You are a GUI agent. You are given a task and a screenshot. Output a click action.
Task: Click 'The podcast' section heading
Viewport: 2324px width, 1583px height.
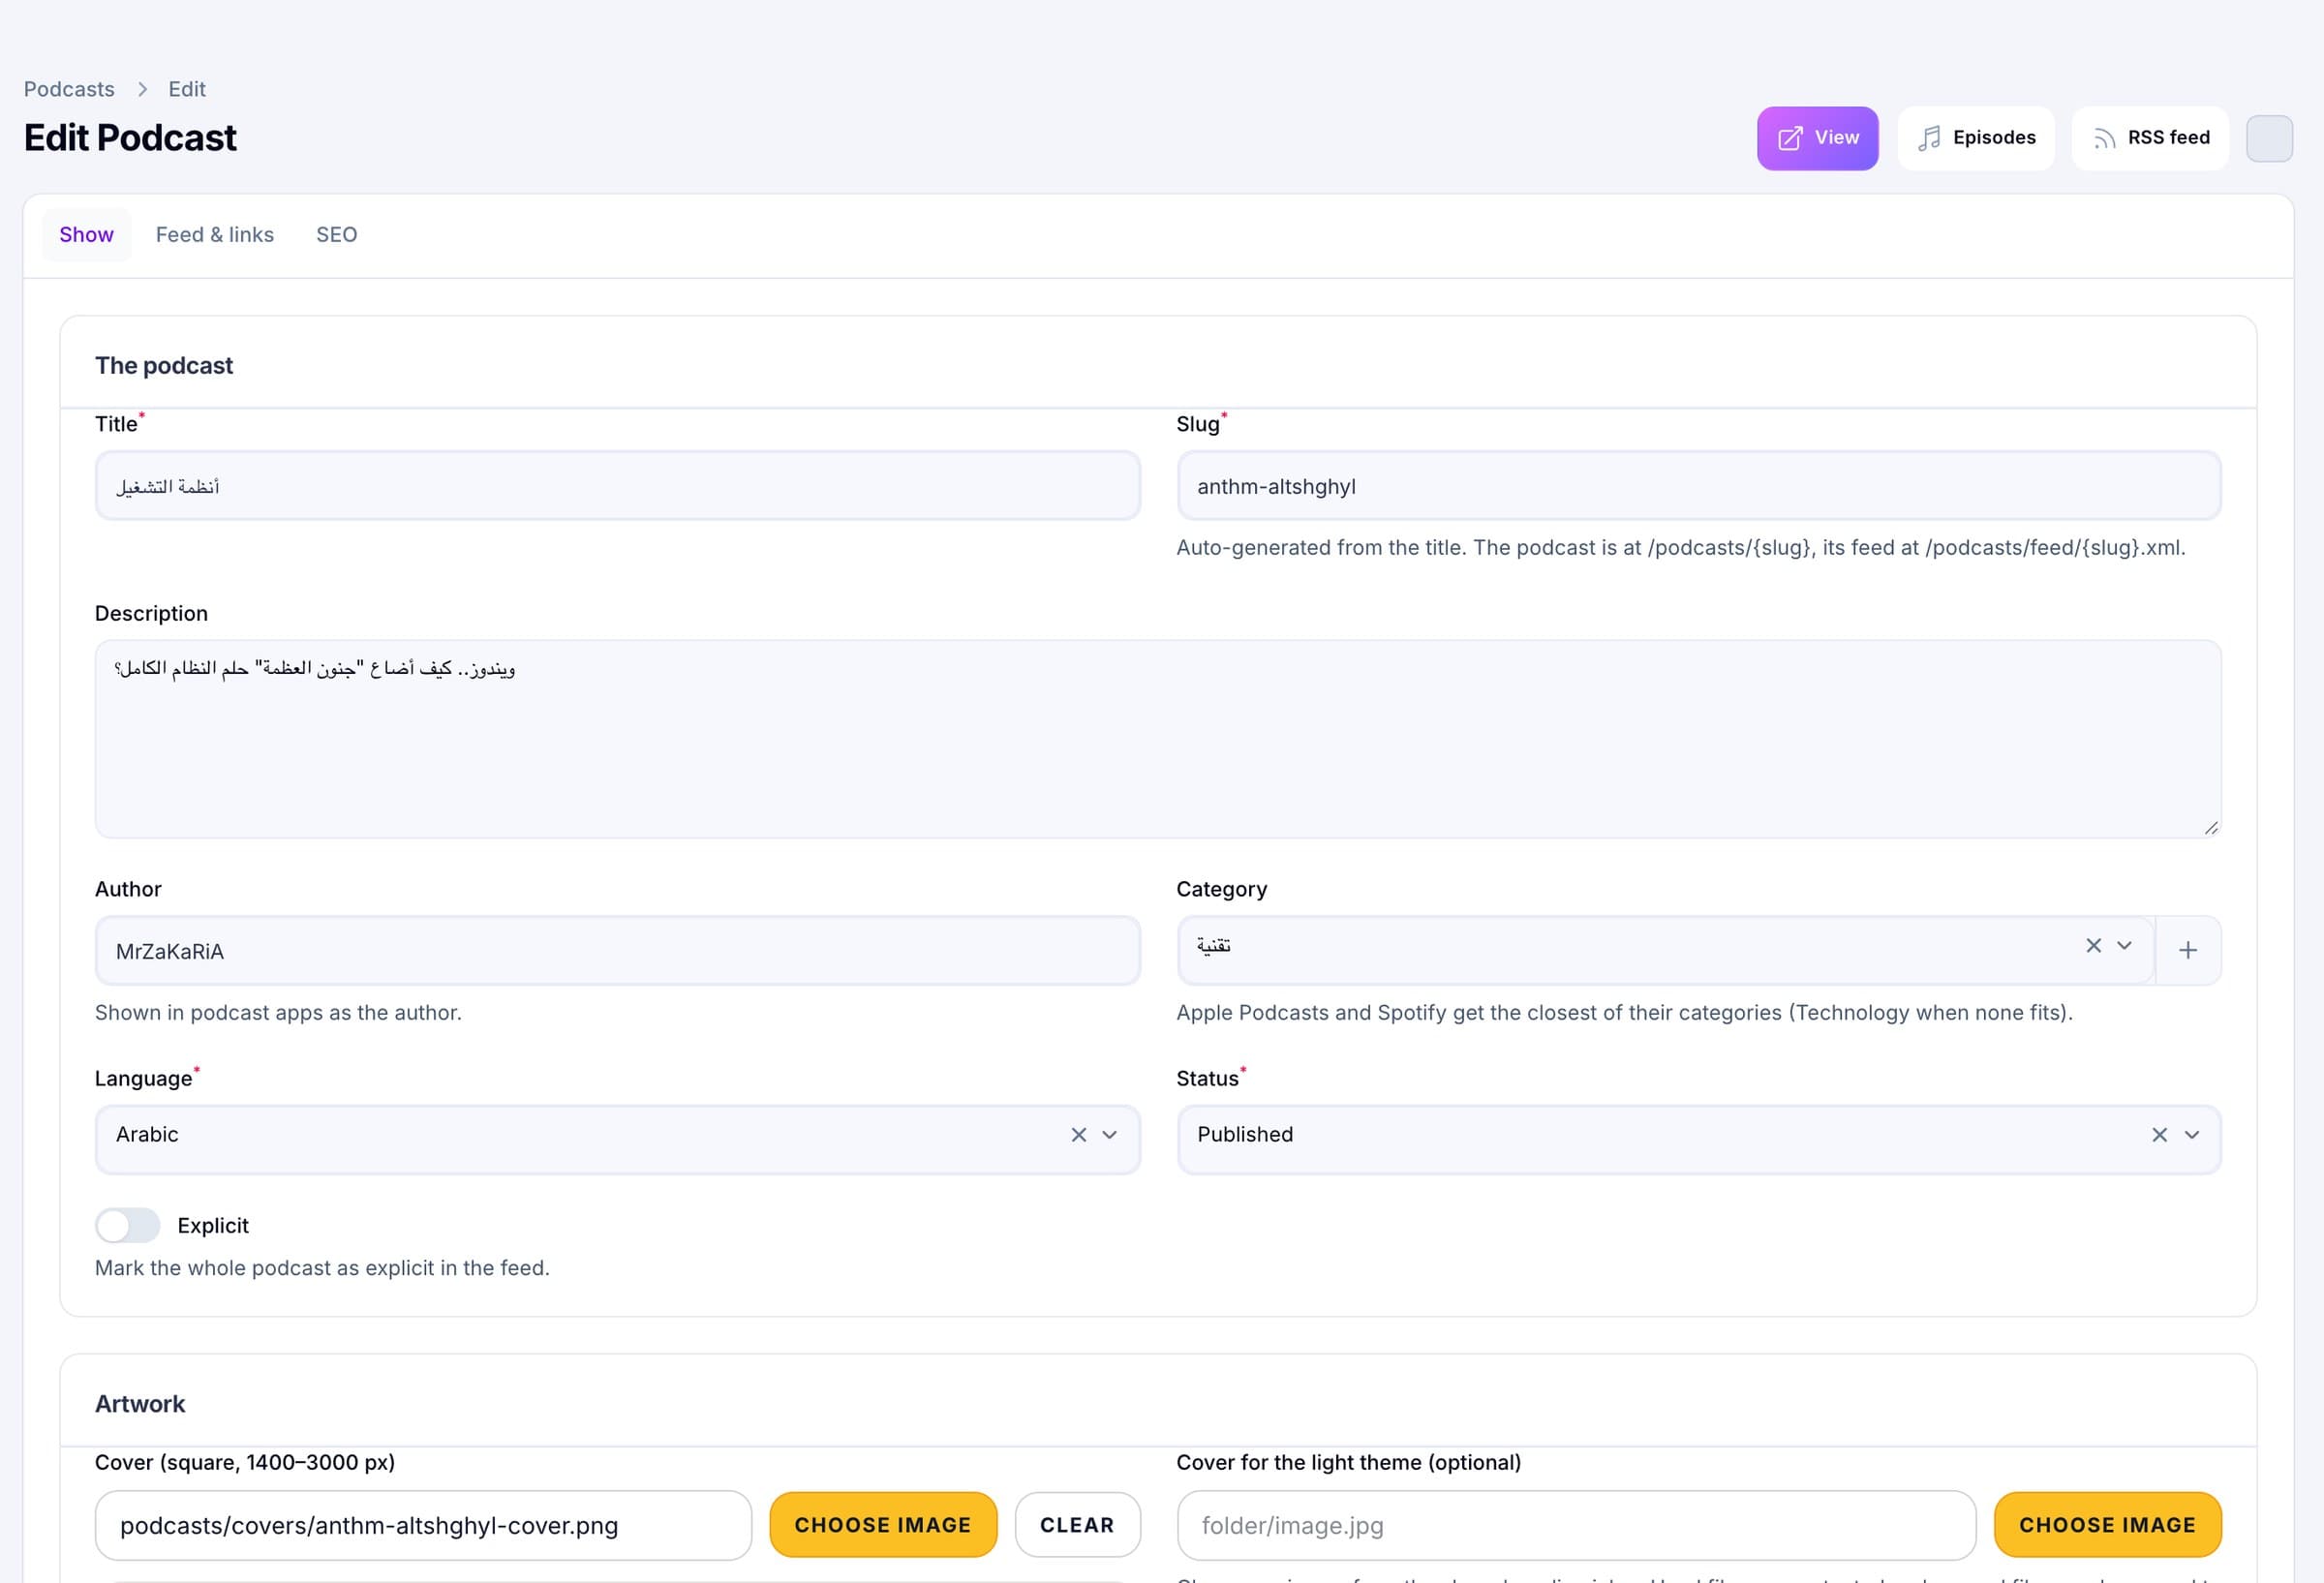164,365
